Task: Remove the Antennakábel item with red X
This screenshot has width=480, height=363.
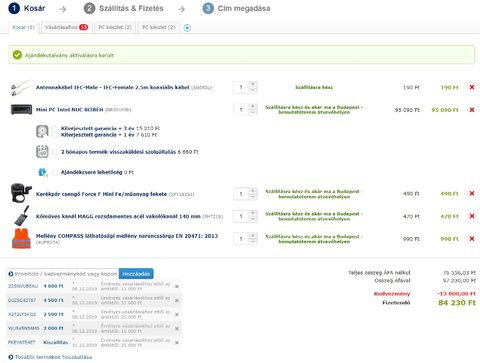Action: pos(472,87)
